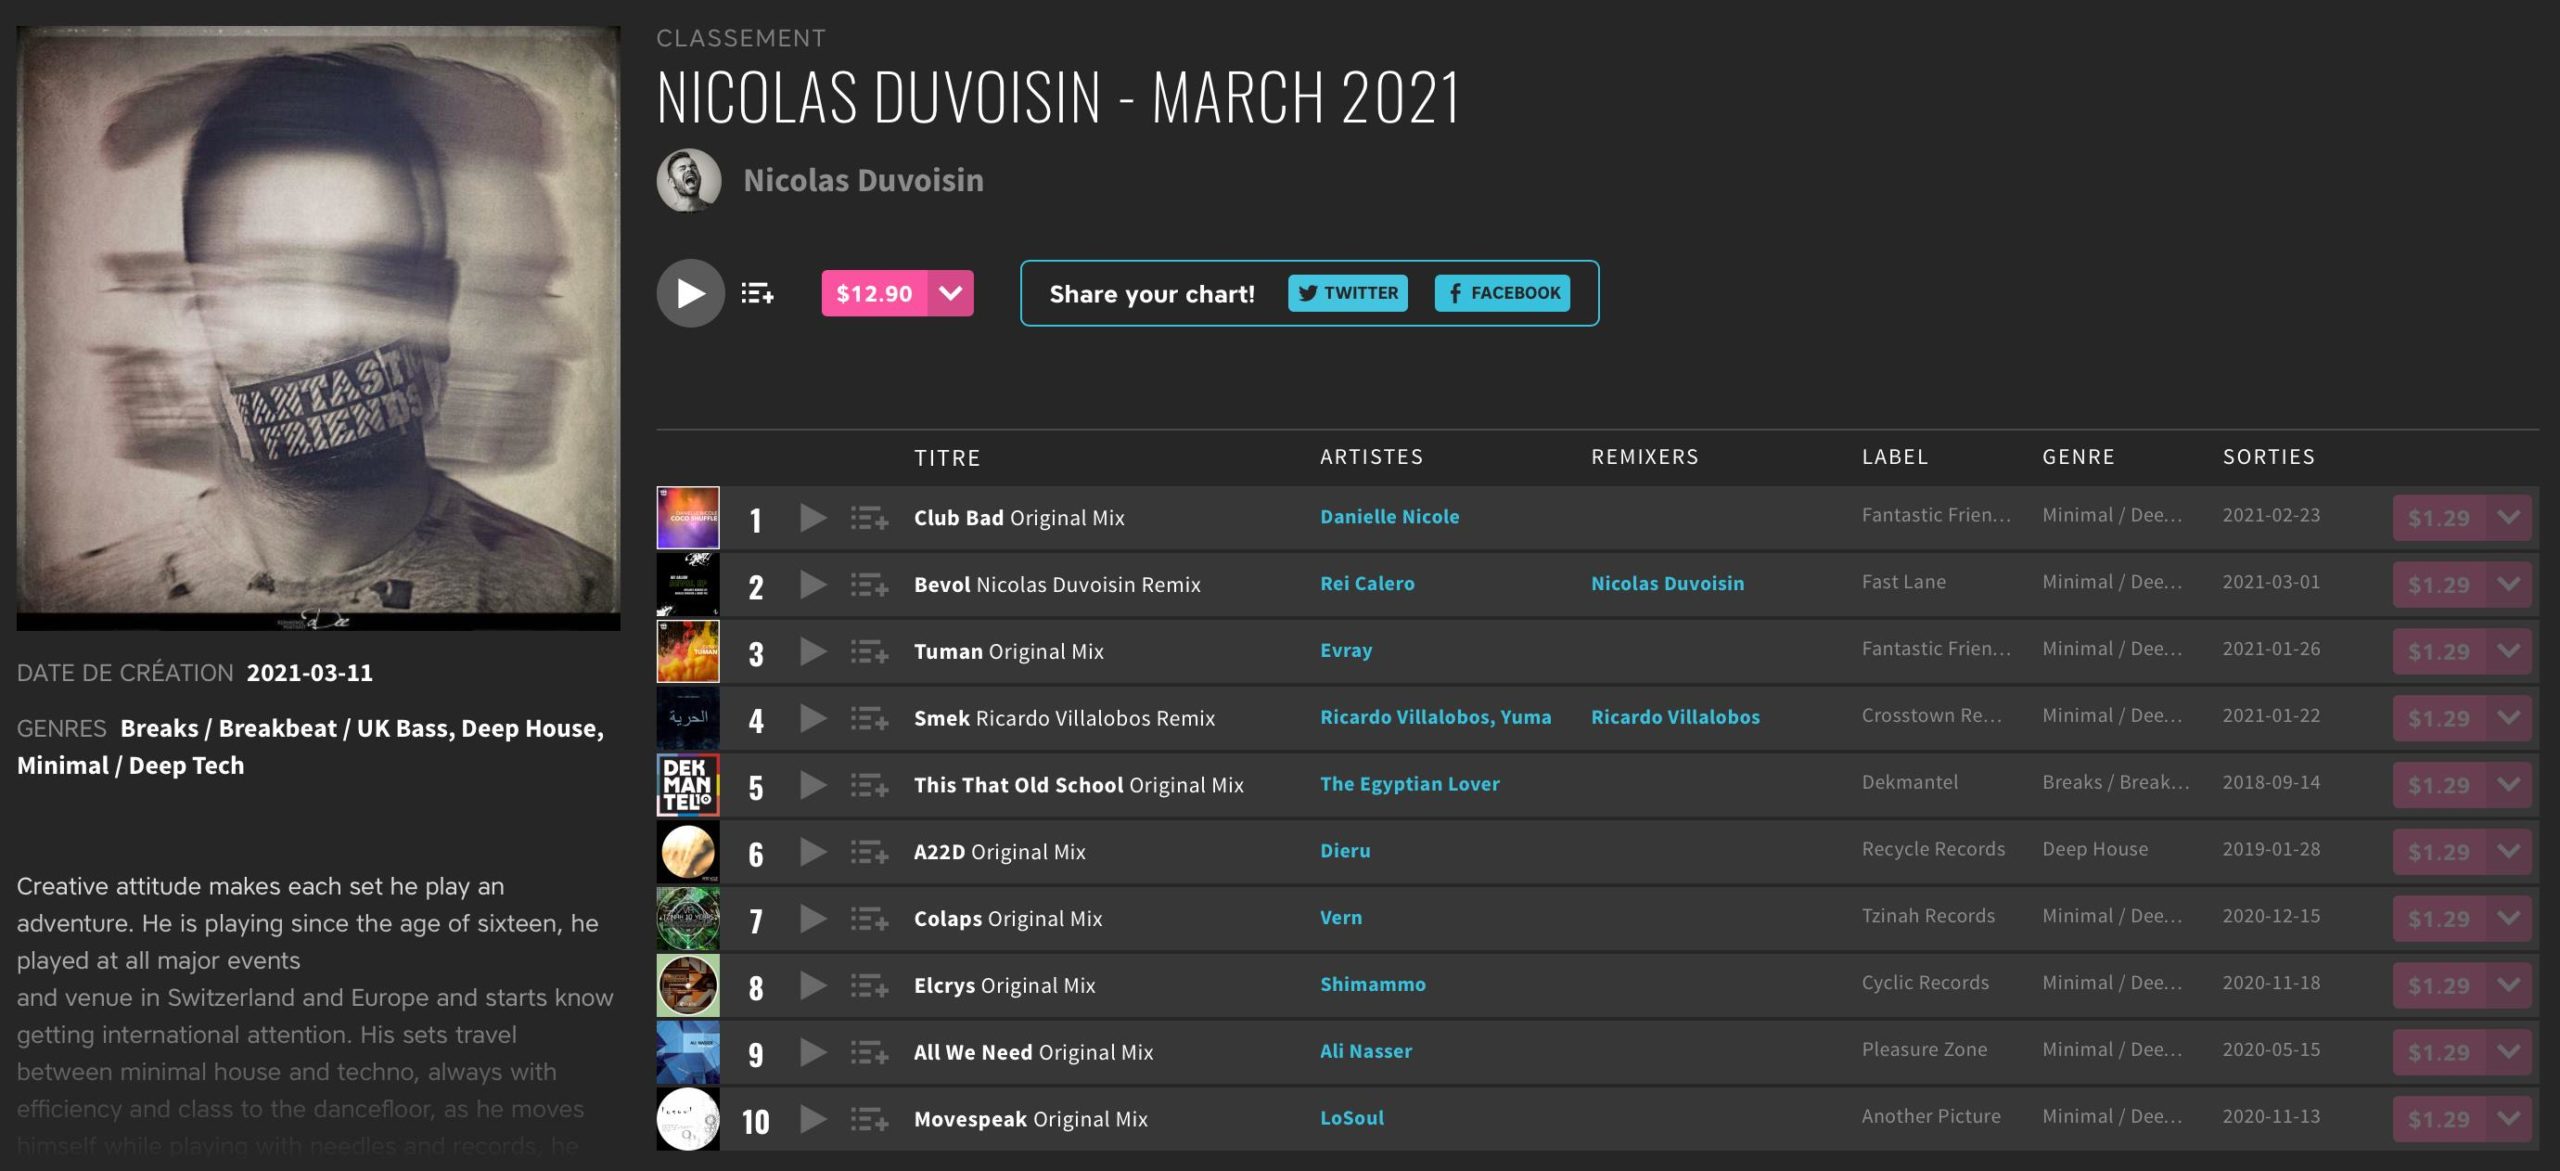
Task: Expand price options for Smek
Action: [2508, 718]
